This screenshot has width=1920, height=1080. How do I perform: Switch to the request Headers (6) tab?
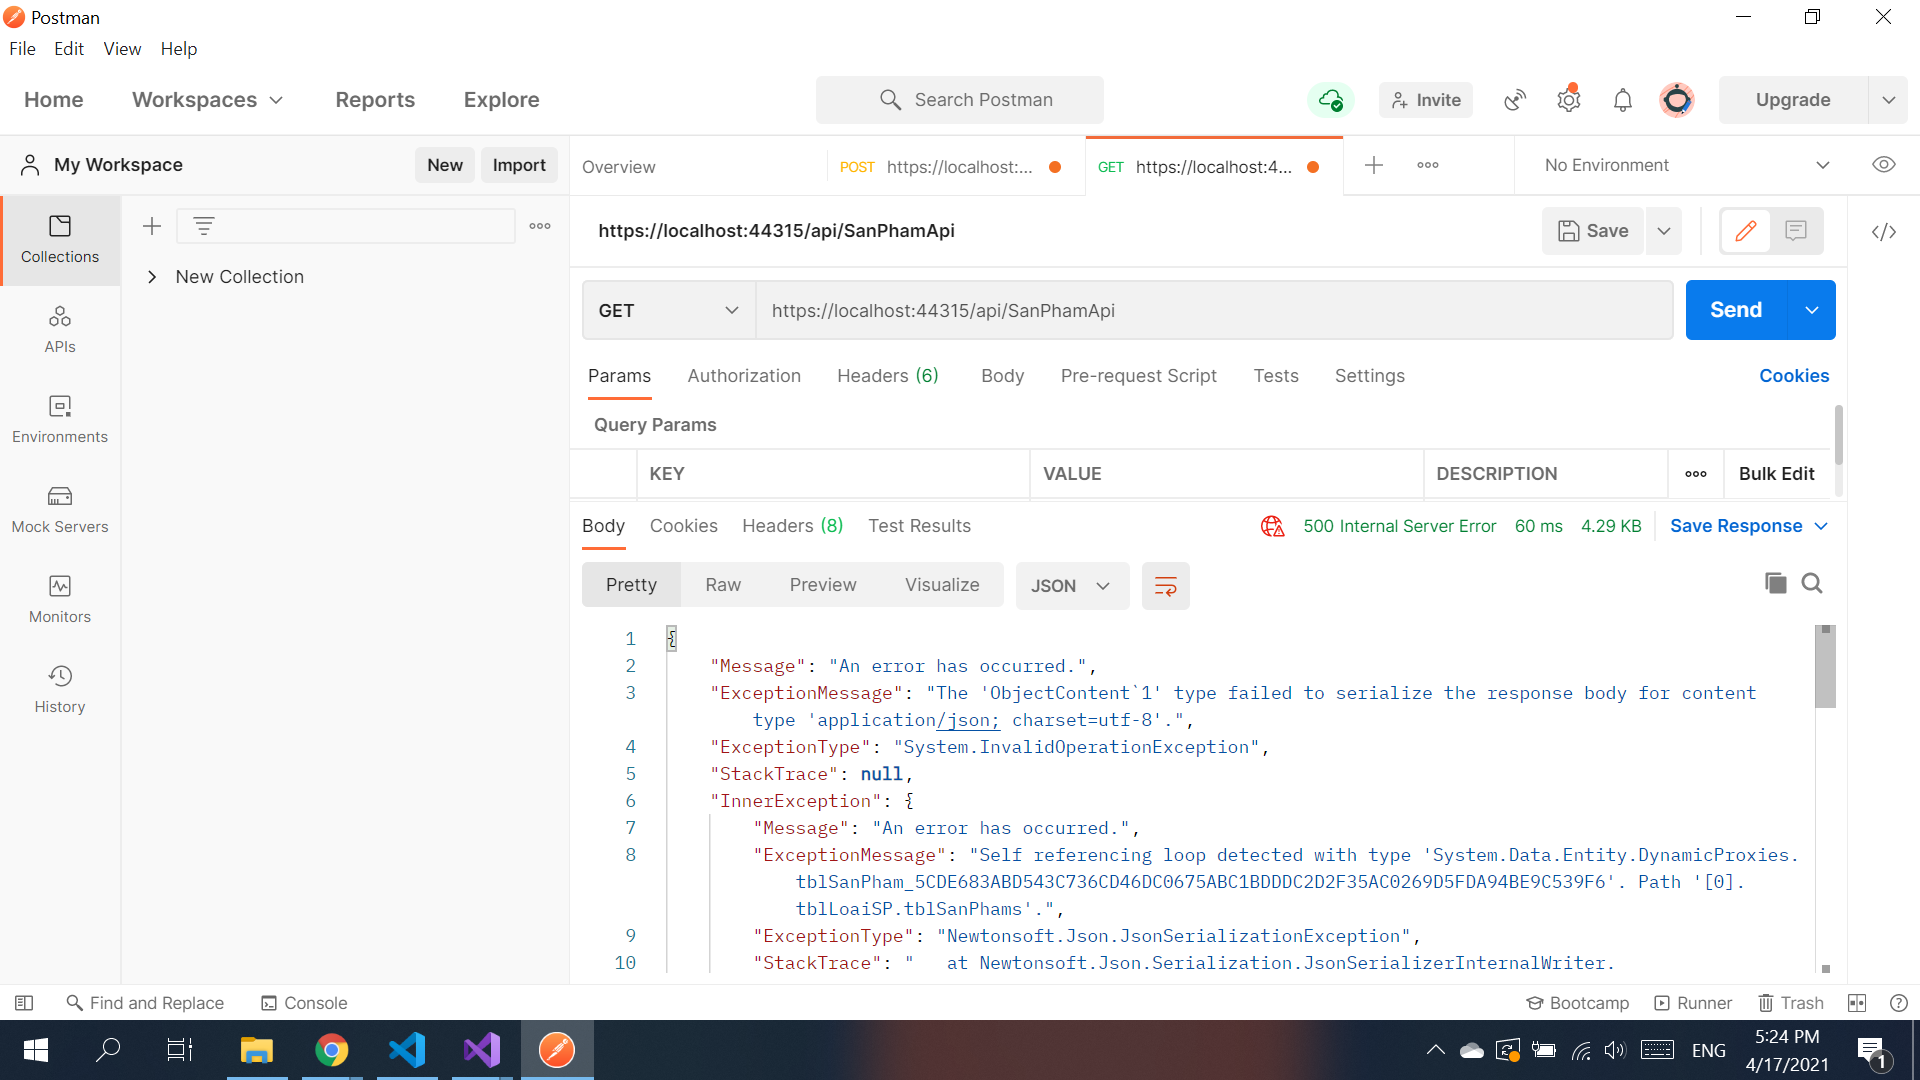[x=888, y=376]
